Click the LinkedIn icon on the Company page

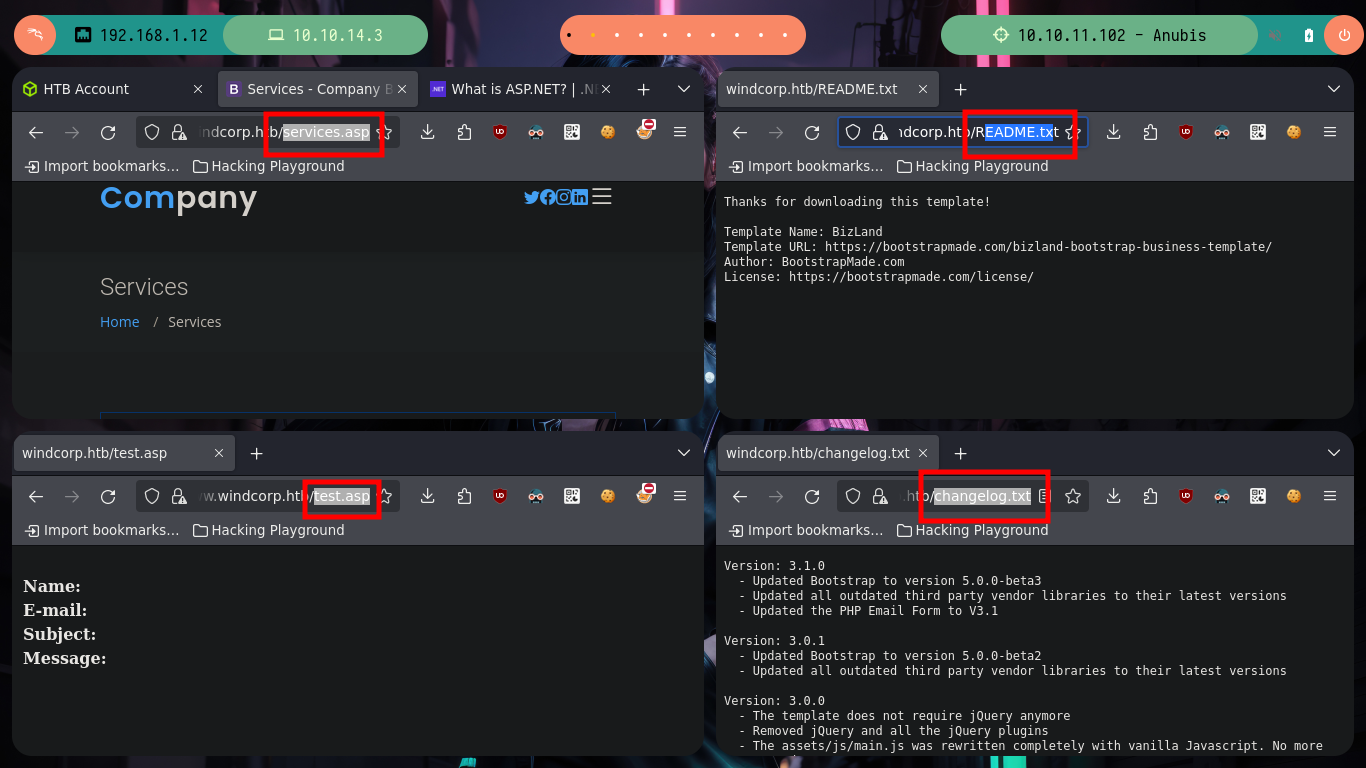point(580,197)
